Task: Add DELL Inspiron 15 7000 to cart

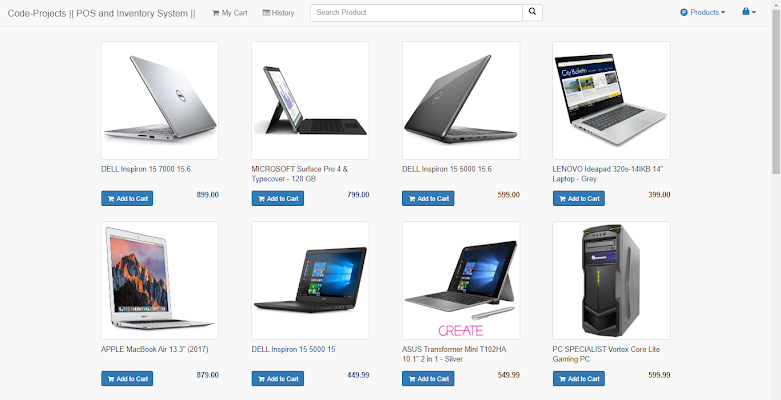Action: tap(127, 198)
